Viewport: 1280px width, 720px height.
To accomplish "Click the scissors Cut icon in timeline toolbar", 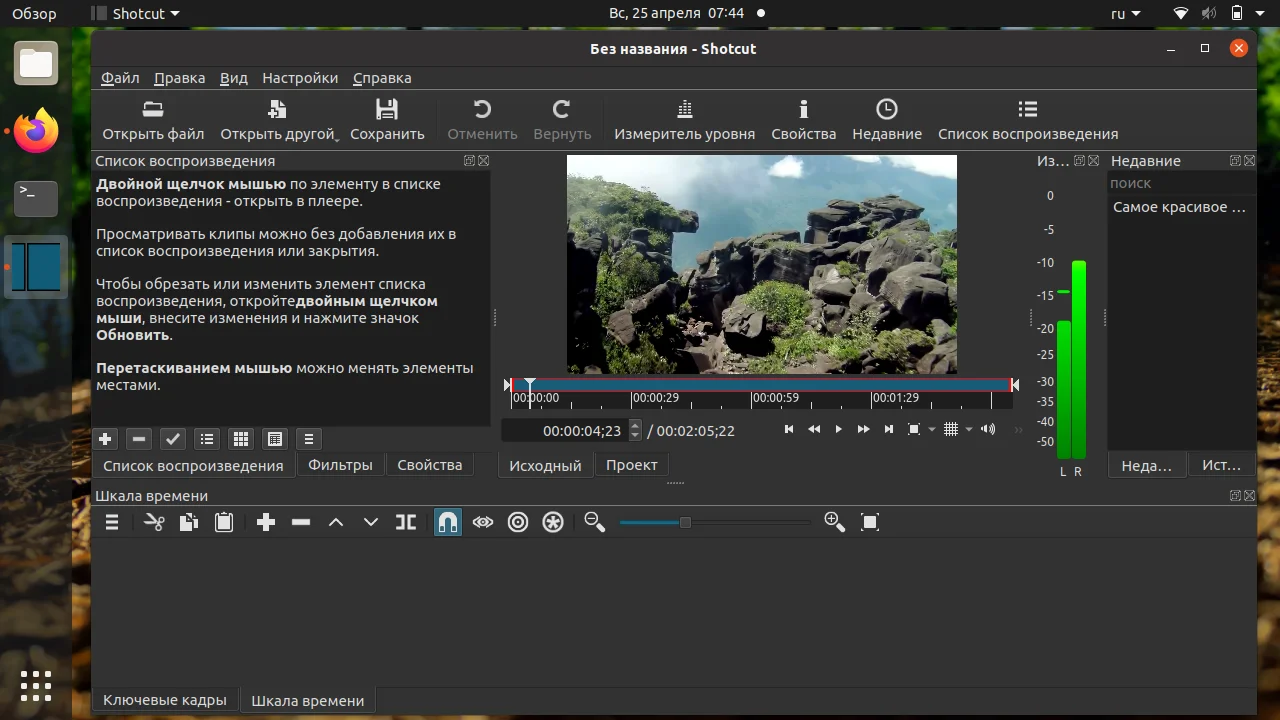I will coord(154,522).
